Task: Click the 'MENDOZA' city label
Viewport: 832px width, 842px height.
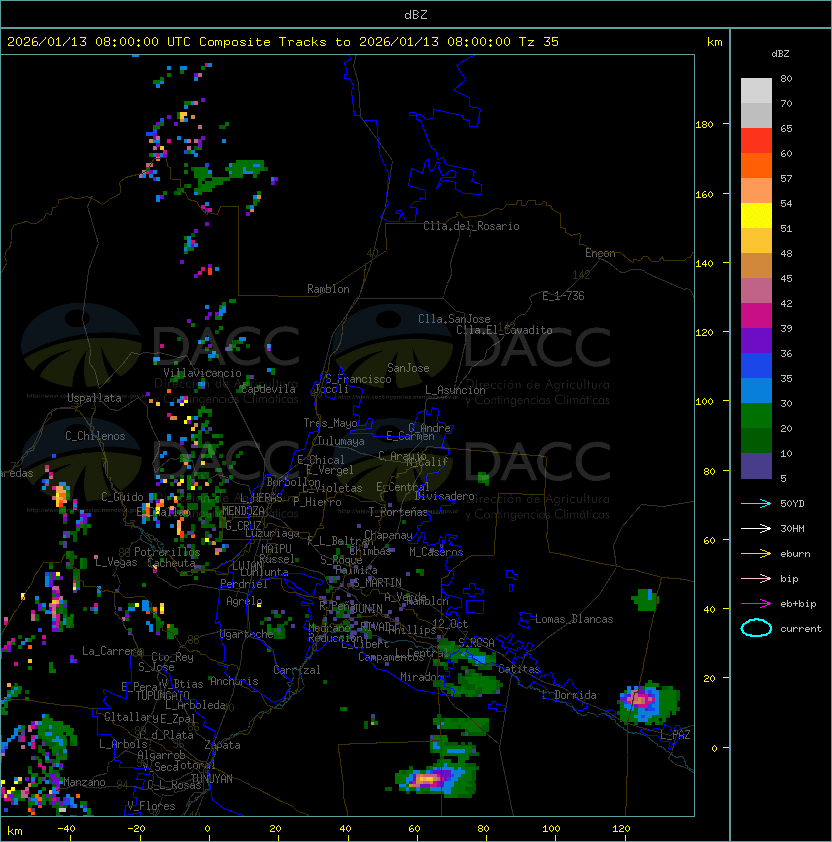Action: click(x=243, y=511)
